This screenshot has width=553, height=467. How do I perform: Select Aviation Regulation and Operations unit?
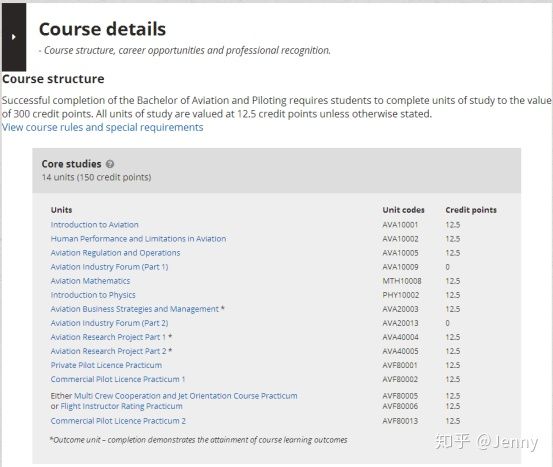tap(115, 253)
